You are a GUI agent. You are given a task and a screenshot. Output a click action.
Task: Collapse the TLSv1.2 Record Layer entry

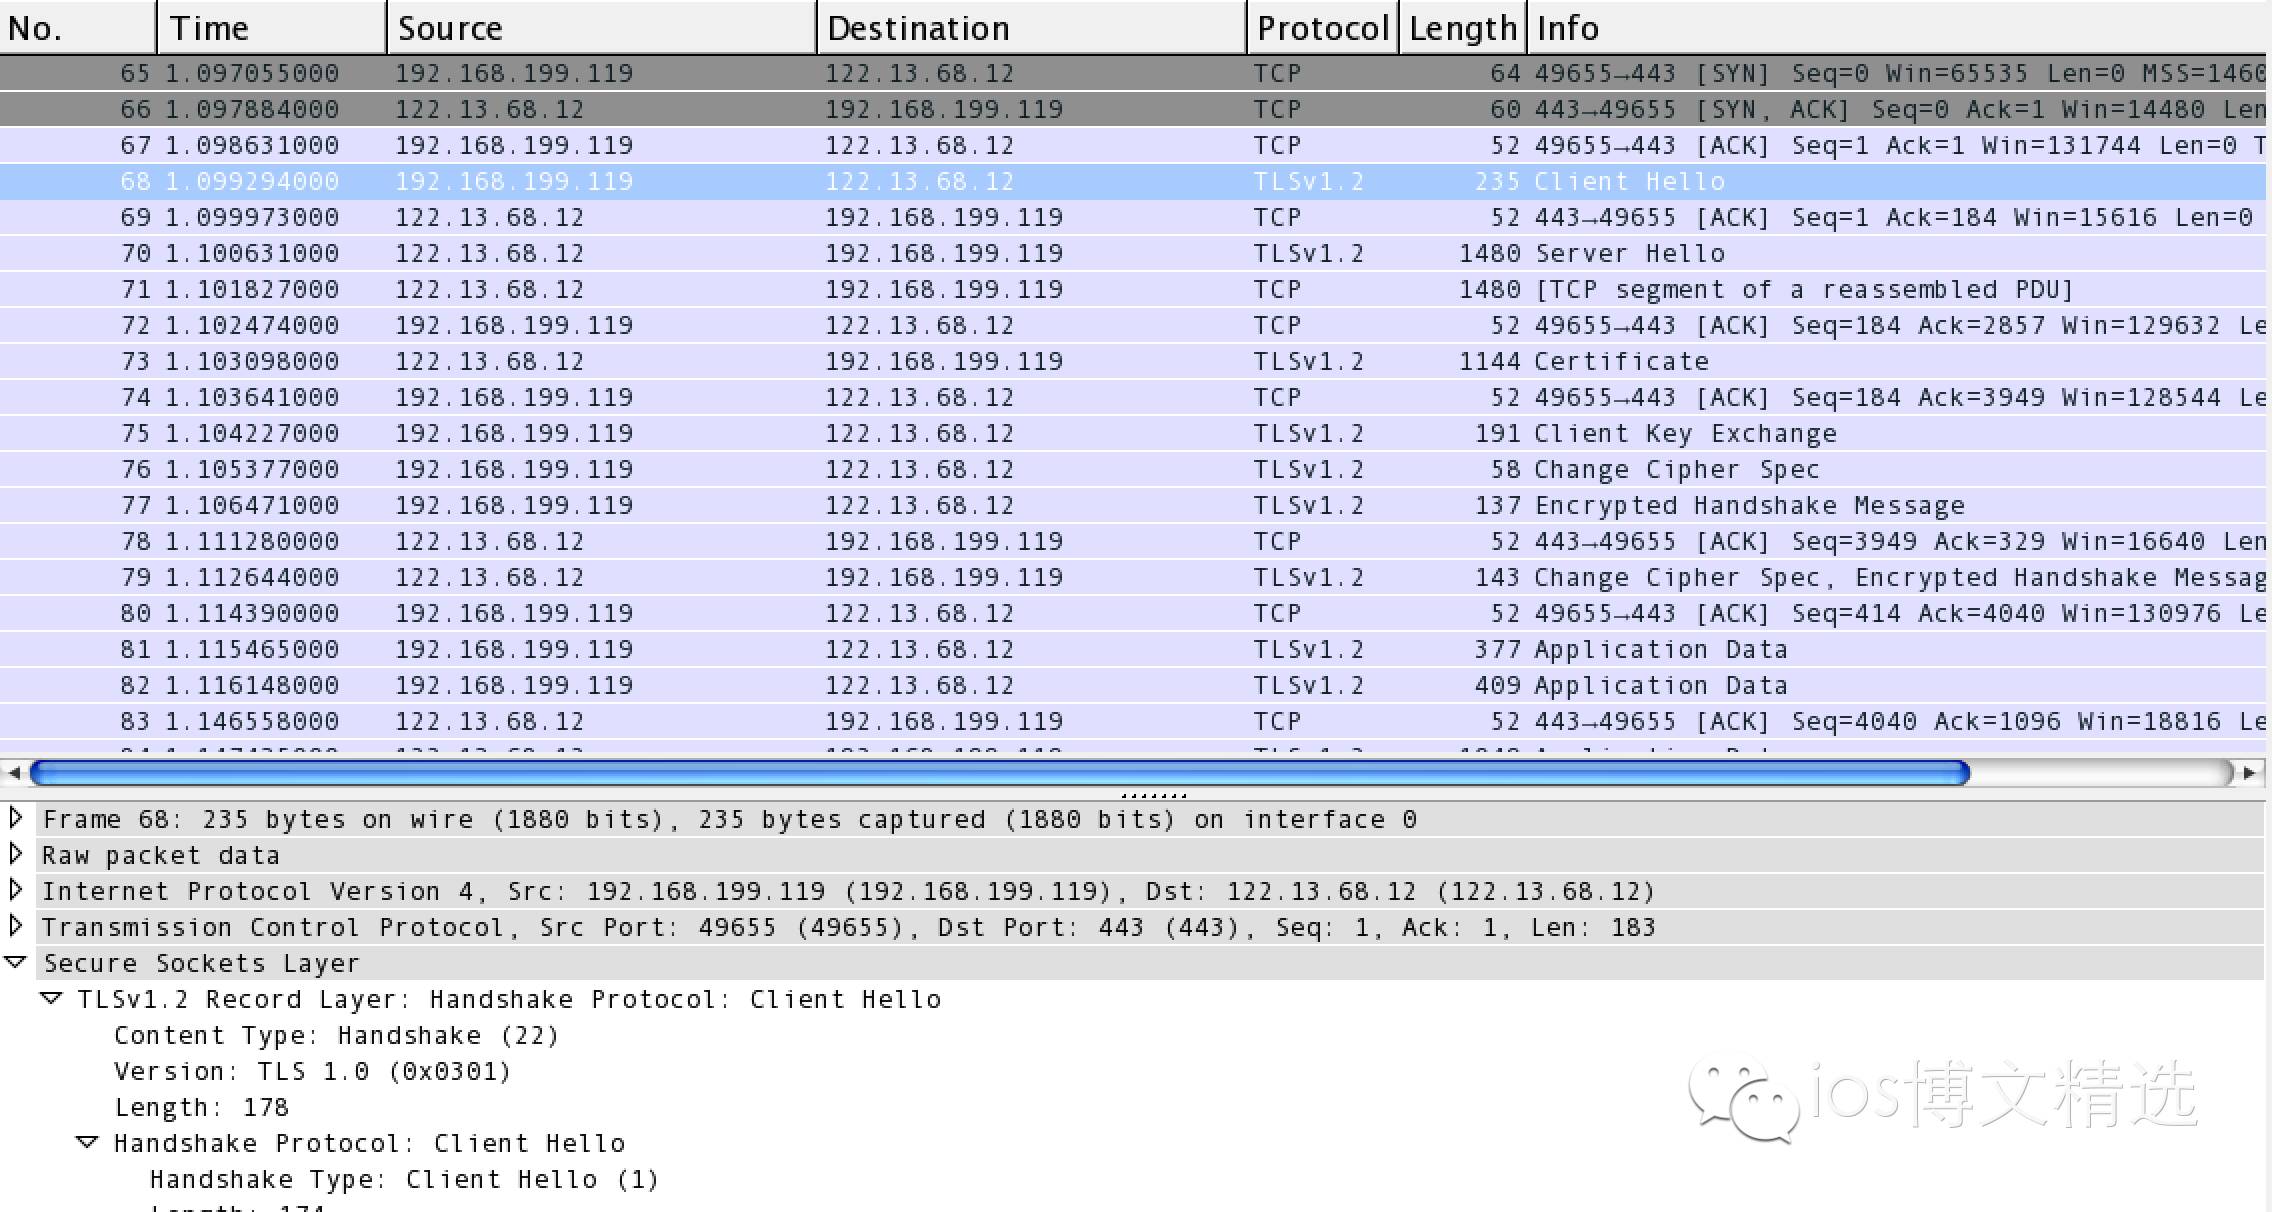tap(52, 998)
